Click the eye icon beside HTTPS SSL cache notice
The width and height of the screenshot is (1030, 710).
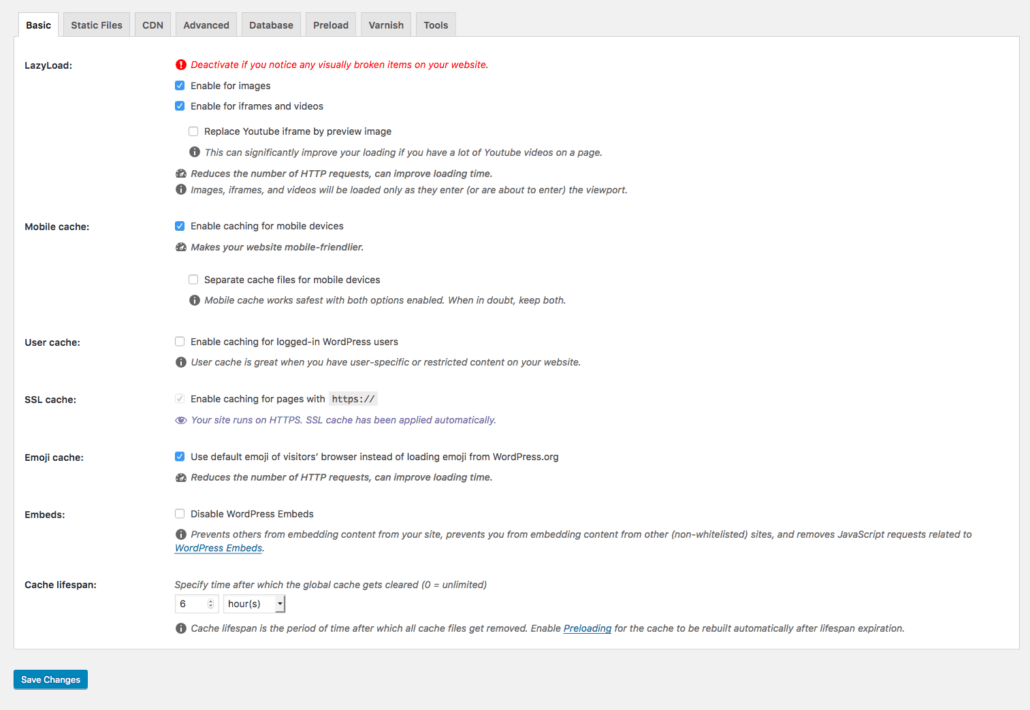coord(181,420)
